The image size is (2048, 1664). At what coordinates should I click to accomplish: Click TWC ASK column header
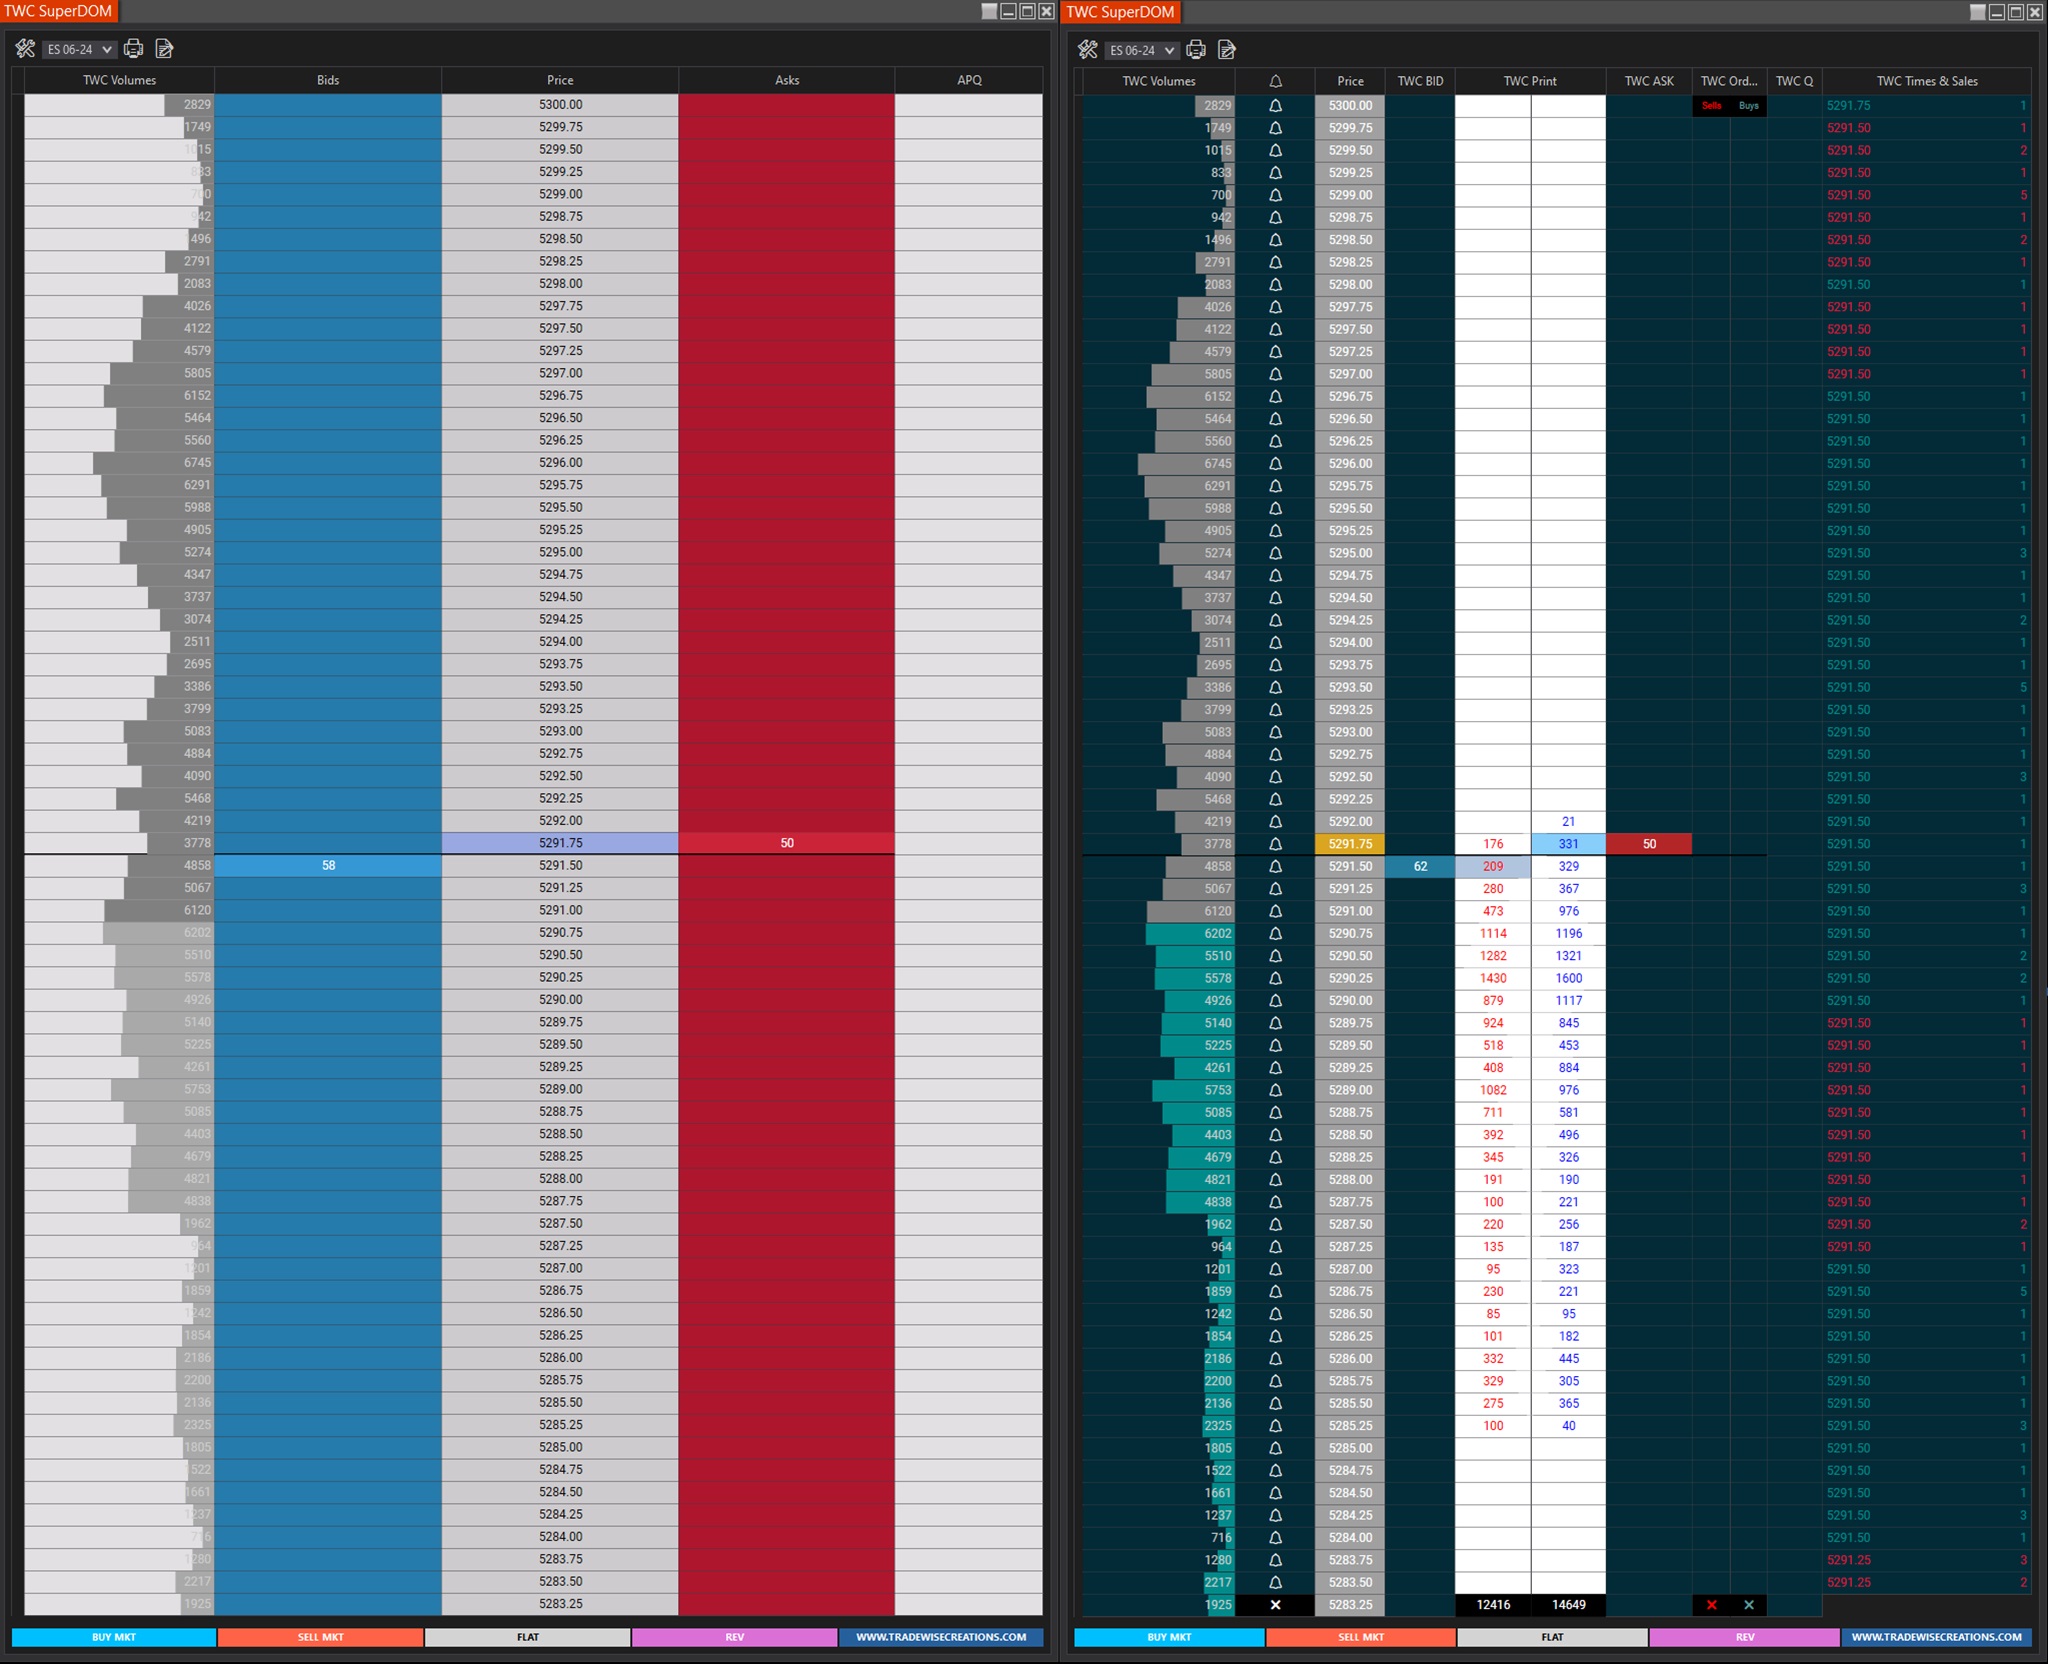point(1649,81)
